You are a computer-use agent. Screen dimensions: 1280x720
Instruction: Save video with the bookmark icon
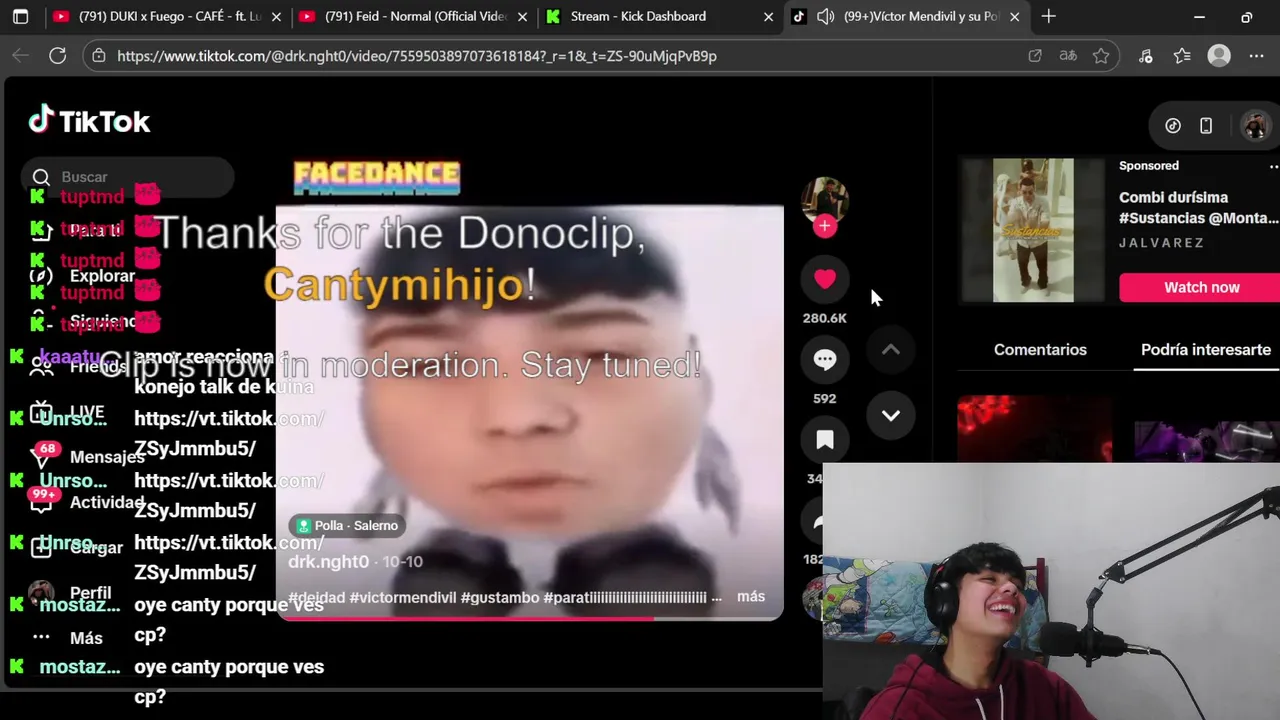tap(825, 440)
